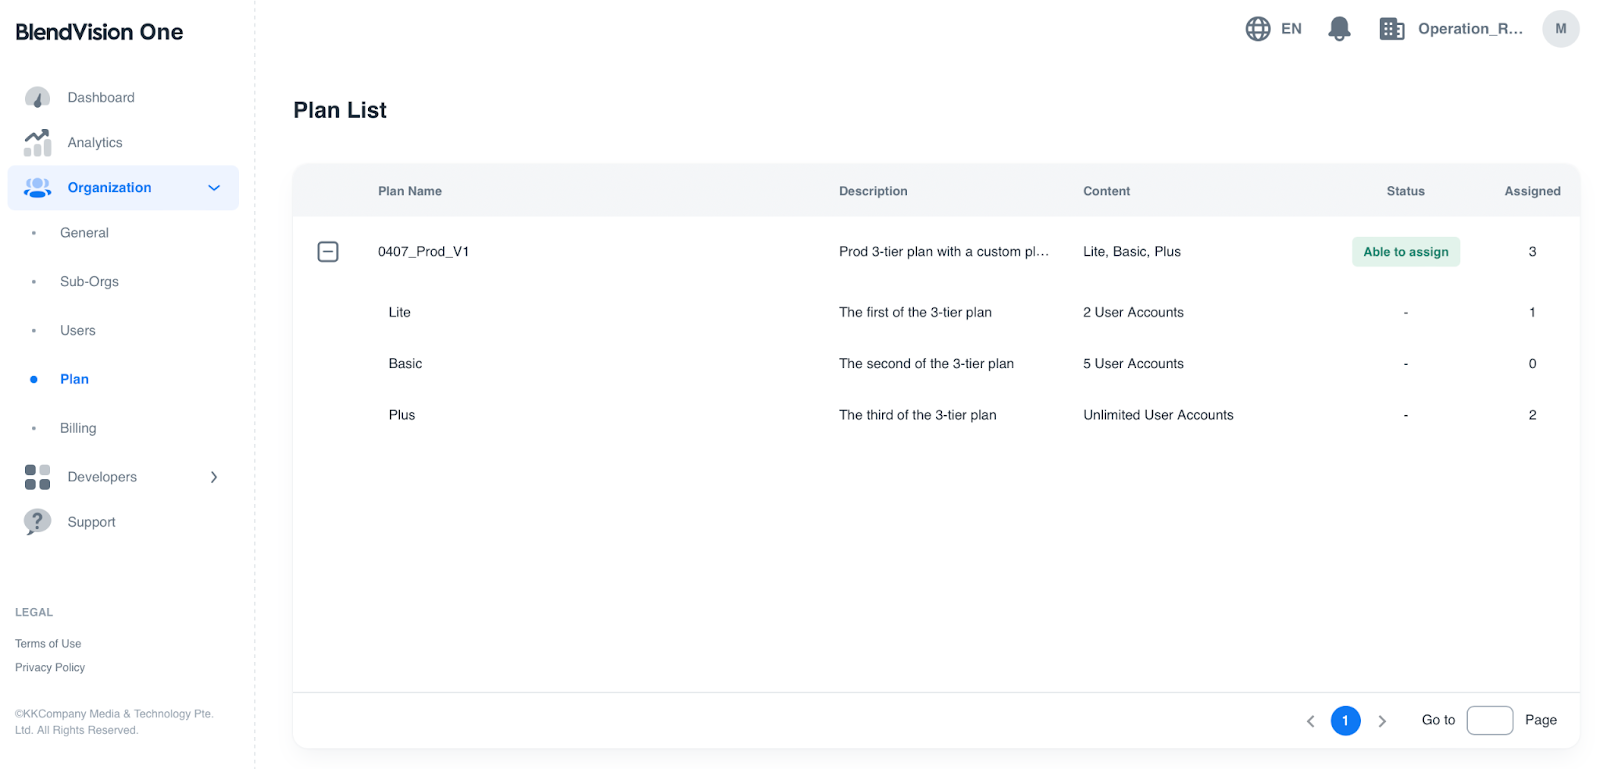Click the Dashboard gauge icon

tap(37, 98)
